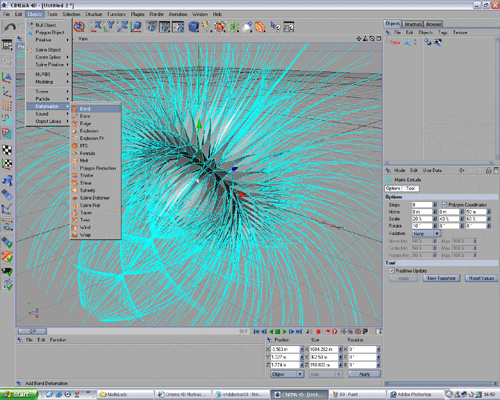
Task: Click the lock icon in attributes panel
Action: [488, 170]
